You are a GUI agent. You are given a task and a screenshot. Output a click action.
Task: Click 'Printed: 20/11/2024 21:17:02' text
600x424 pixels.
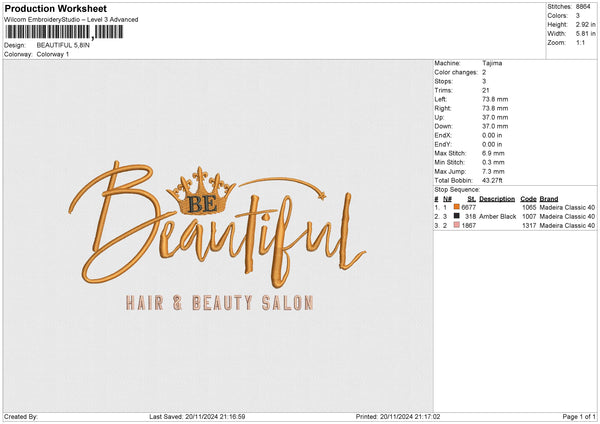tap(398, 417)
